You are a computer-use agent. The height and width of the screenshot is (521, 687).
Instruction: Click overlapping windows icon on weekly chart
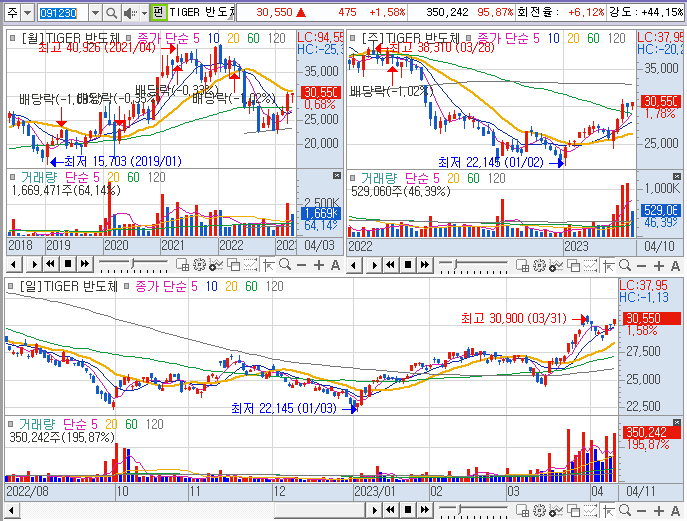click(x=574, y=265)
